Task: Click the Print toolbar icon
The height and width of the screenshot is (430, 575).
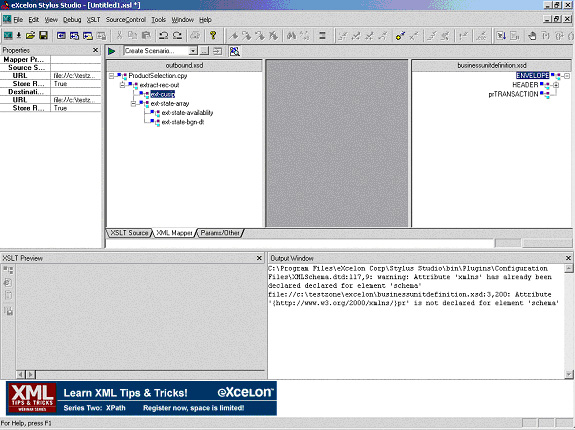Action: 195,36
